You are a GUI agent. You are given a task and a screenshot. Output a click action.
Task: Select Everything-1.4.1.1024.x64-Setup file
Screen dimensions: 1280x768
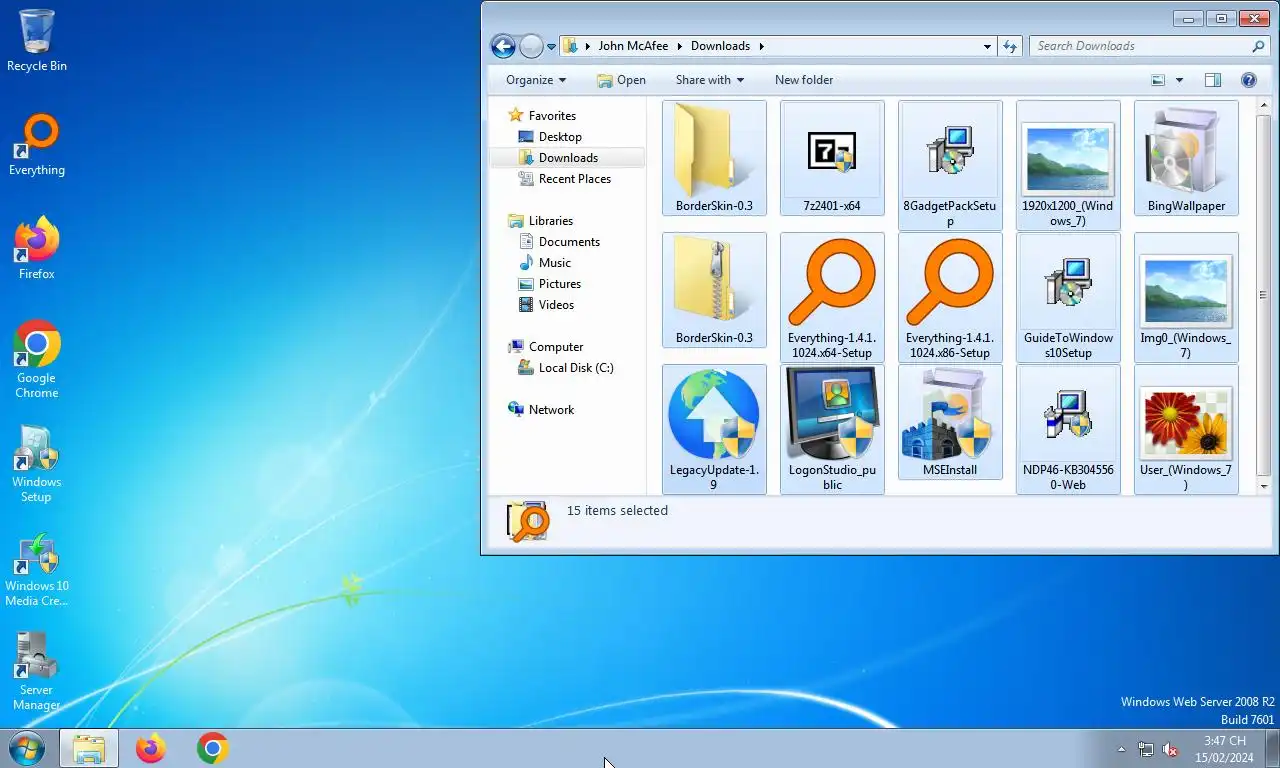click(832, 297)
